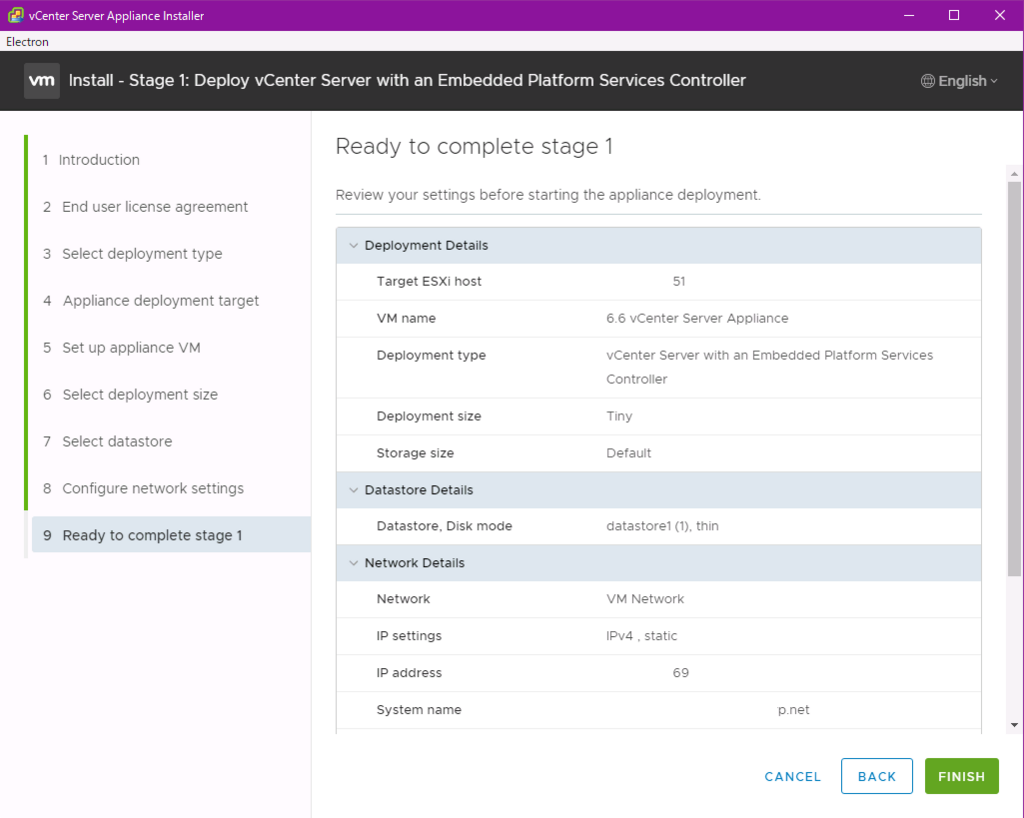Go to step 6 Select deployment size

coord(130,395)
